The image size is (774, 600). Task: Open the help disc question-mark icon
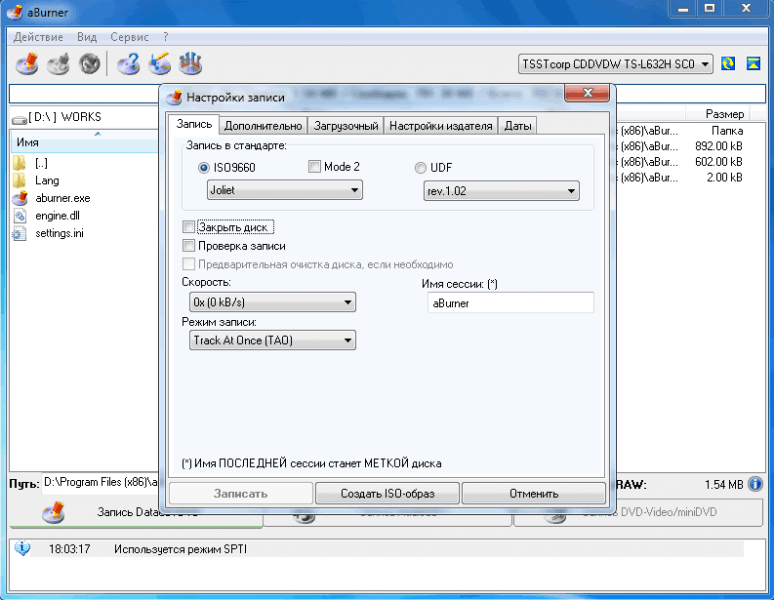pos(128,64)
